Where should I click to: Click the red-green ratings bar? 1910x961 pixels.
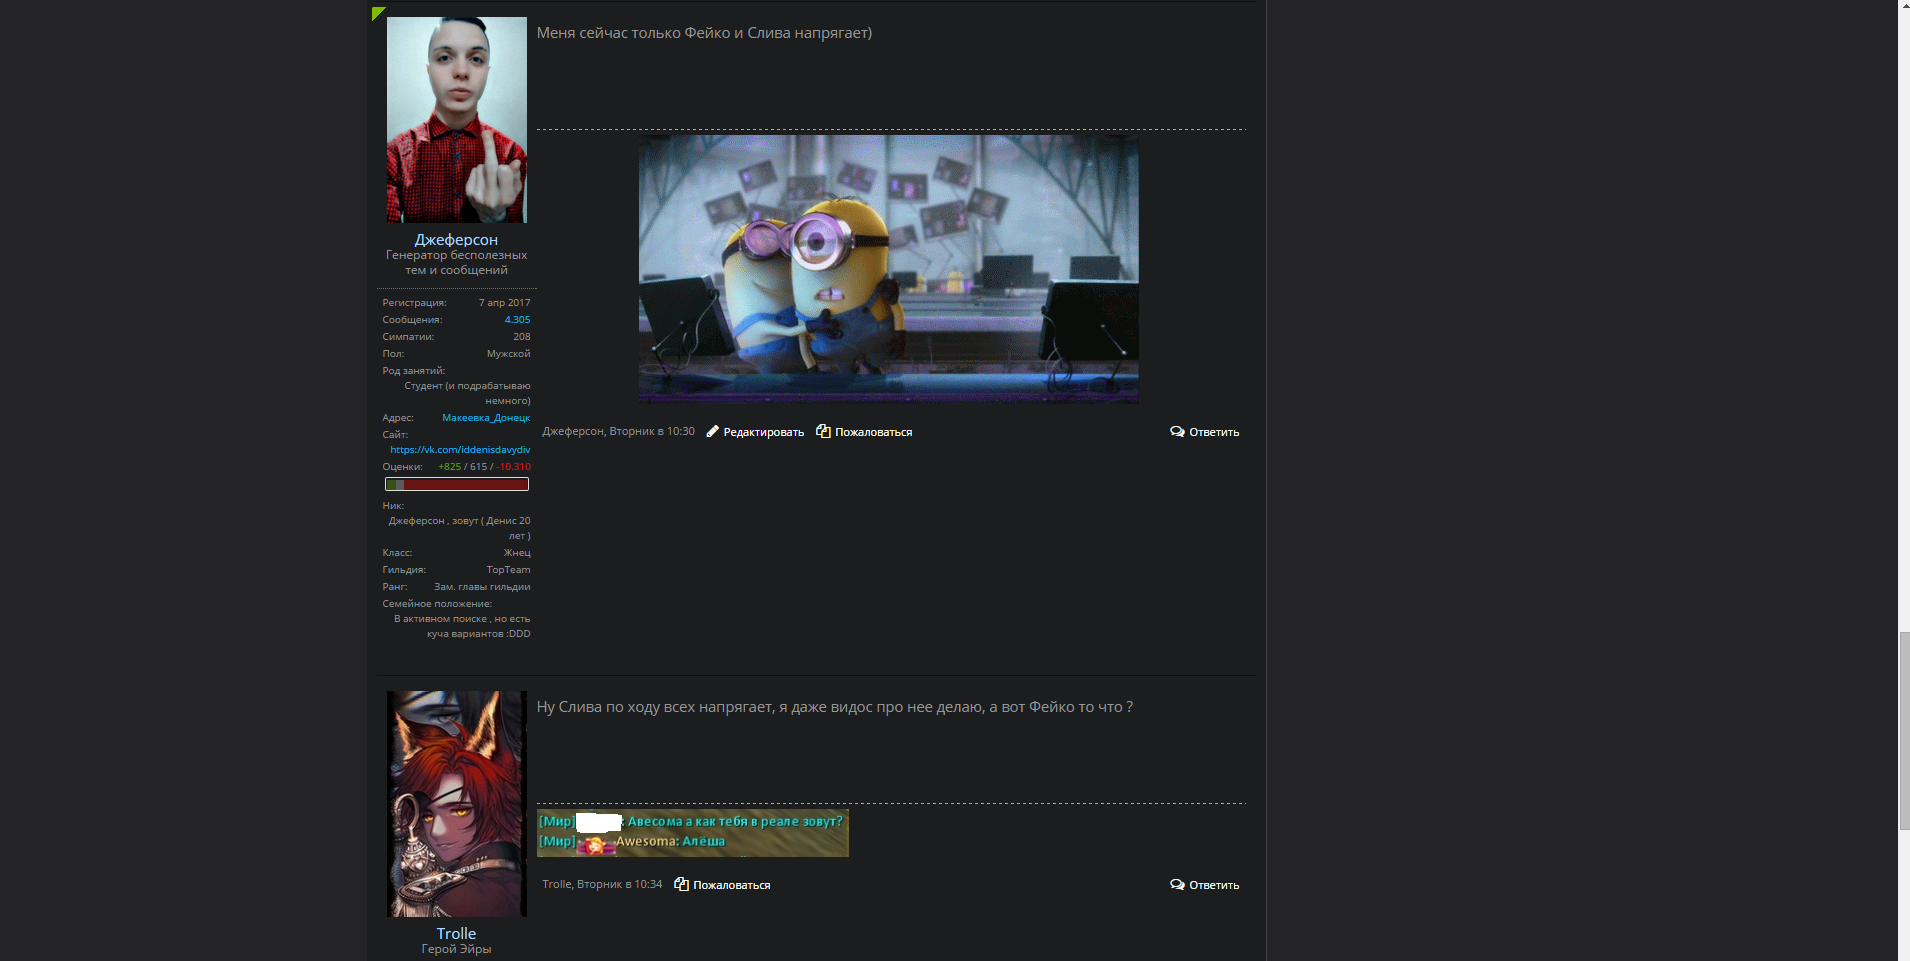[456, 484]
